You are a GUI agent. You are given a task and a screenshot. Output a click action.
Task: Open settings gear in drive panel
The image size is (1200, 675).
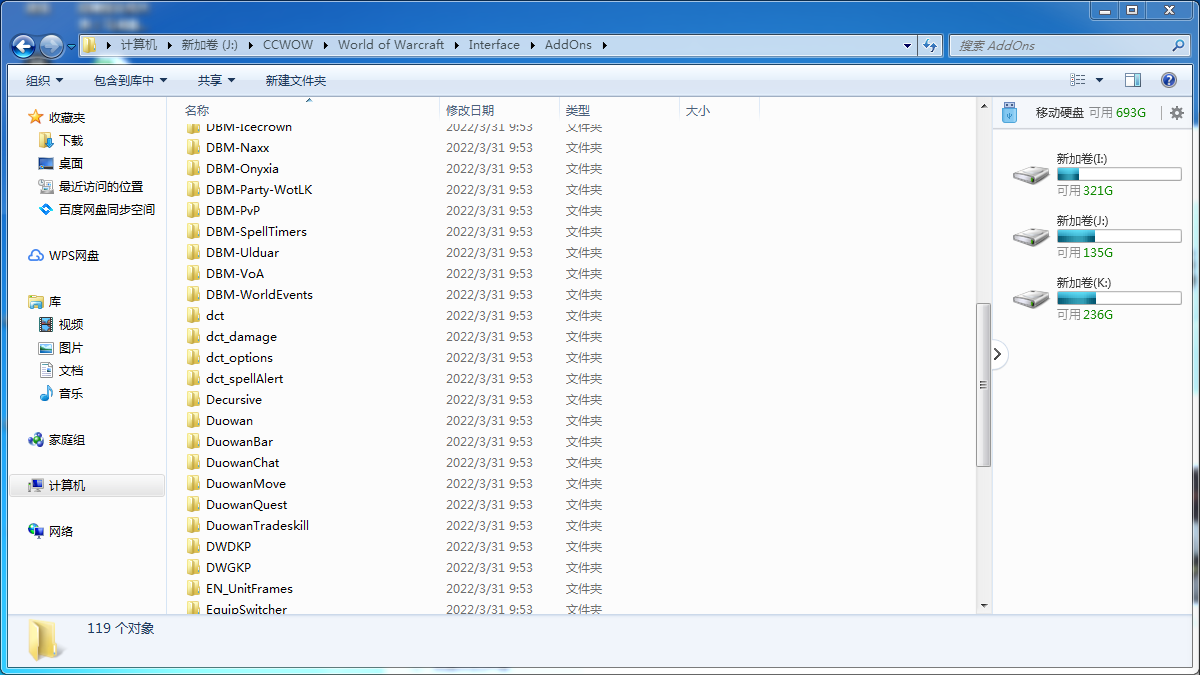point(1176,113)
